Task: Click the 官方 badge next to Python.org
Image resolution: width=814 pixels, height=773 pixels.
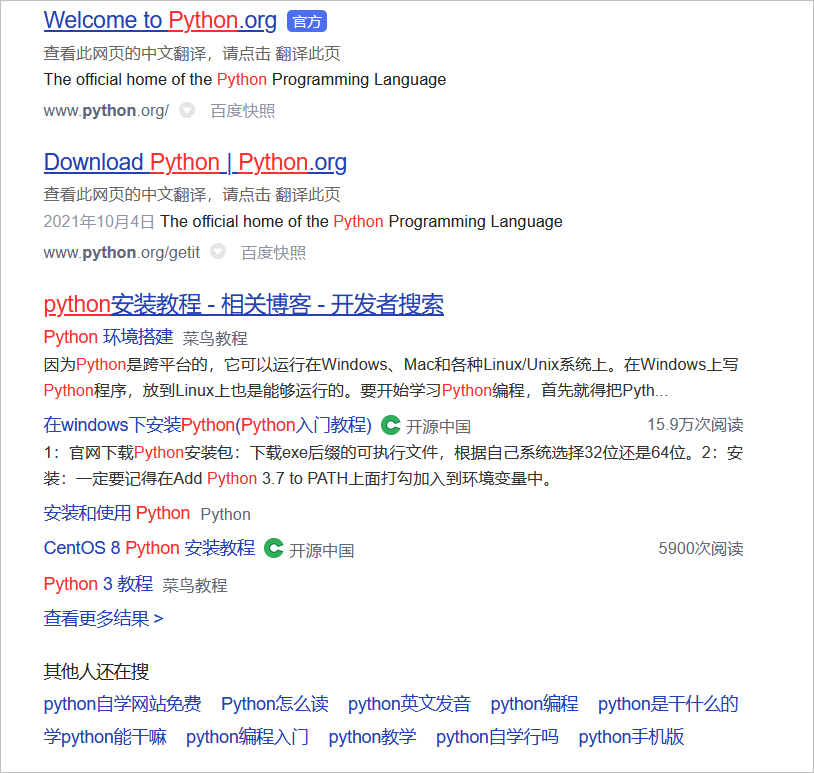Action: 307,22
